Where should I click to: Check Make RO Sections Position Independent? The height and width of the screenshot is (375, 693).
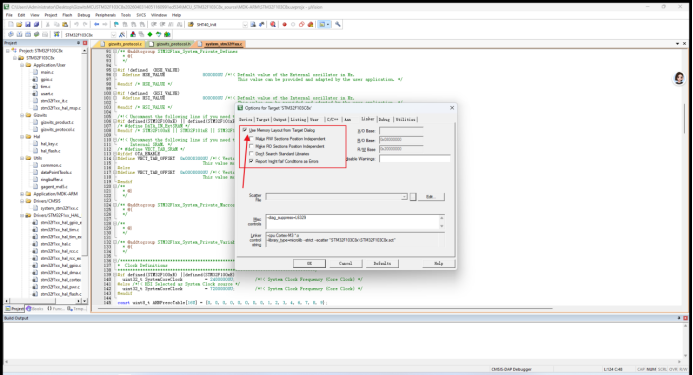pos(251,146)
